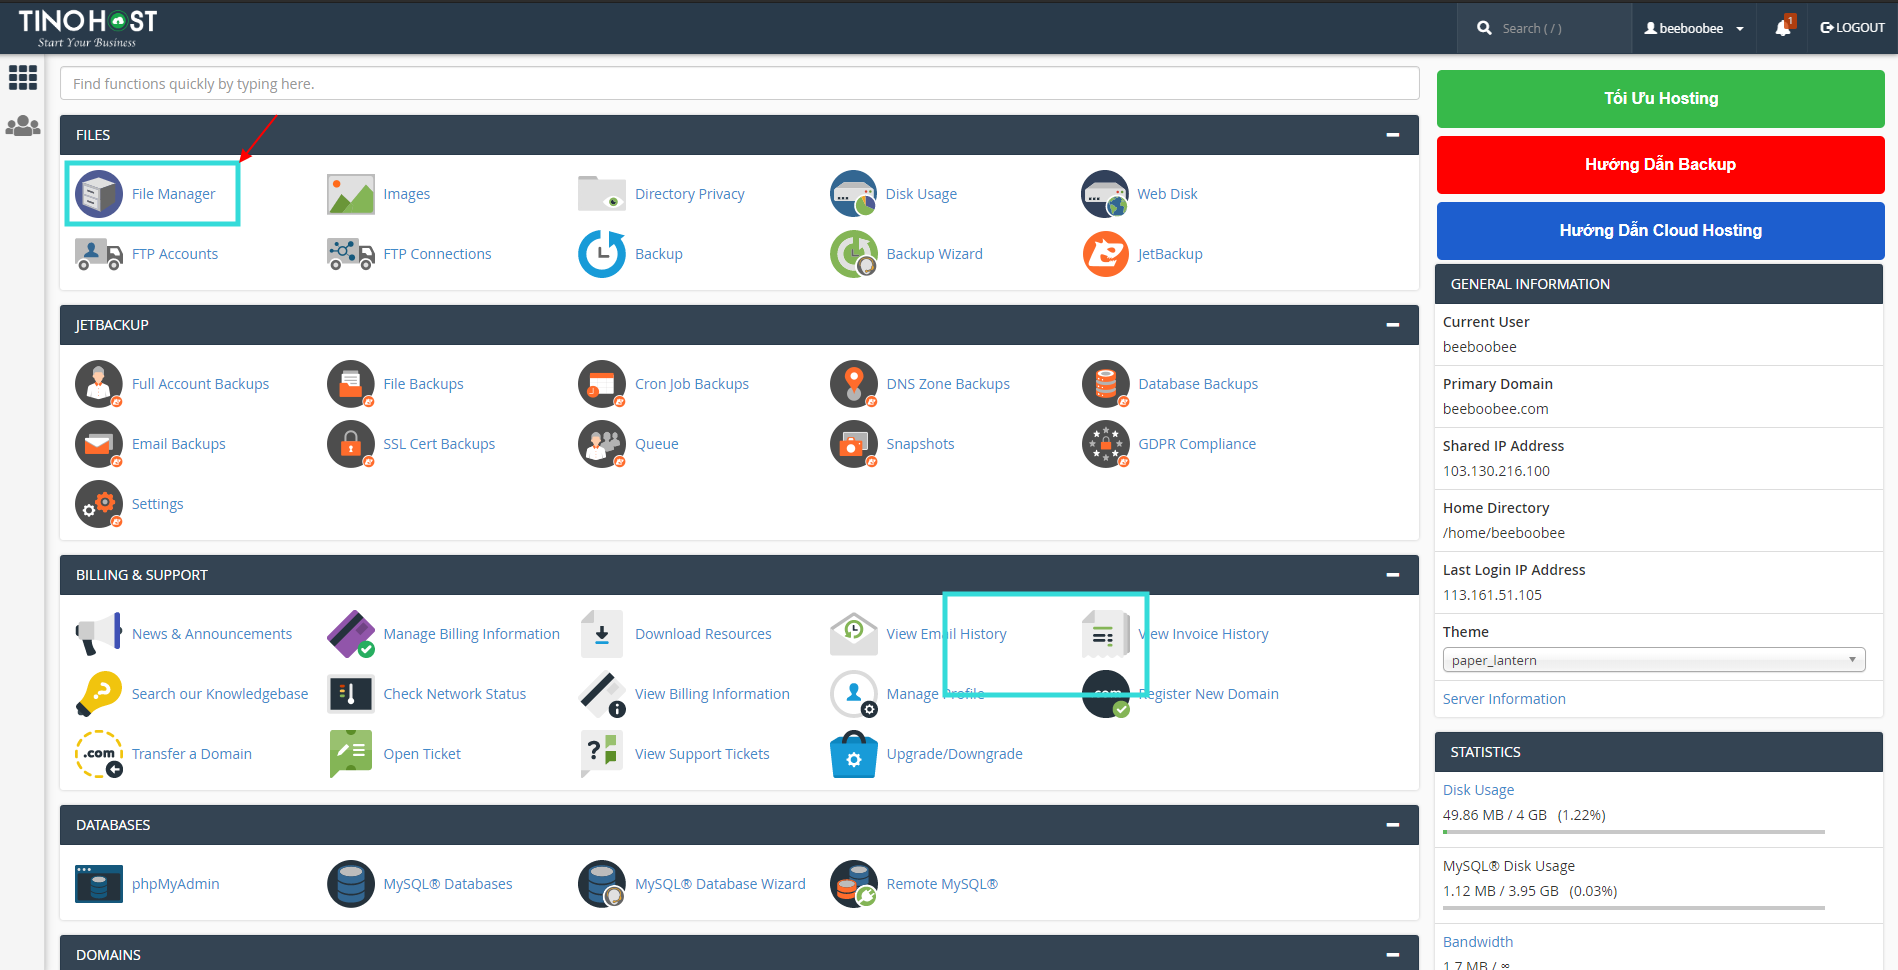Open File Backups icon
Image resolution: width=1898 pixels, height=970 pixels.
tap(351, 384)
